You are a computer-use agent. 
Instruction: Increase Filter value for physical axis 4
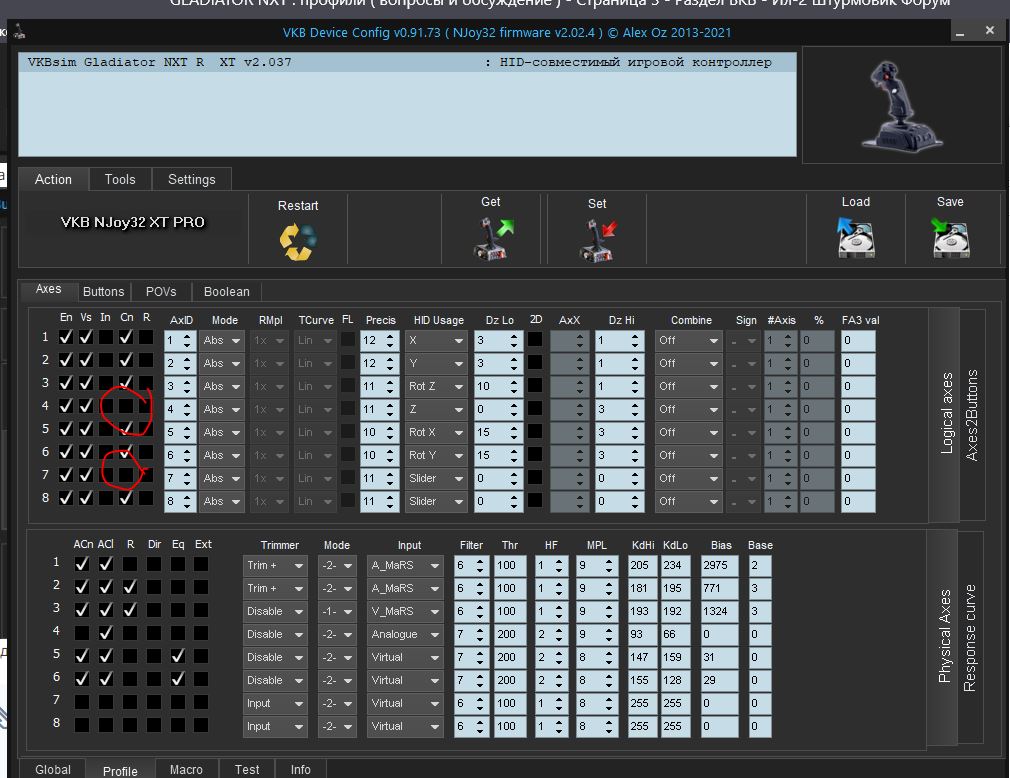[x=480, y=630]
